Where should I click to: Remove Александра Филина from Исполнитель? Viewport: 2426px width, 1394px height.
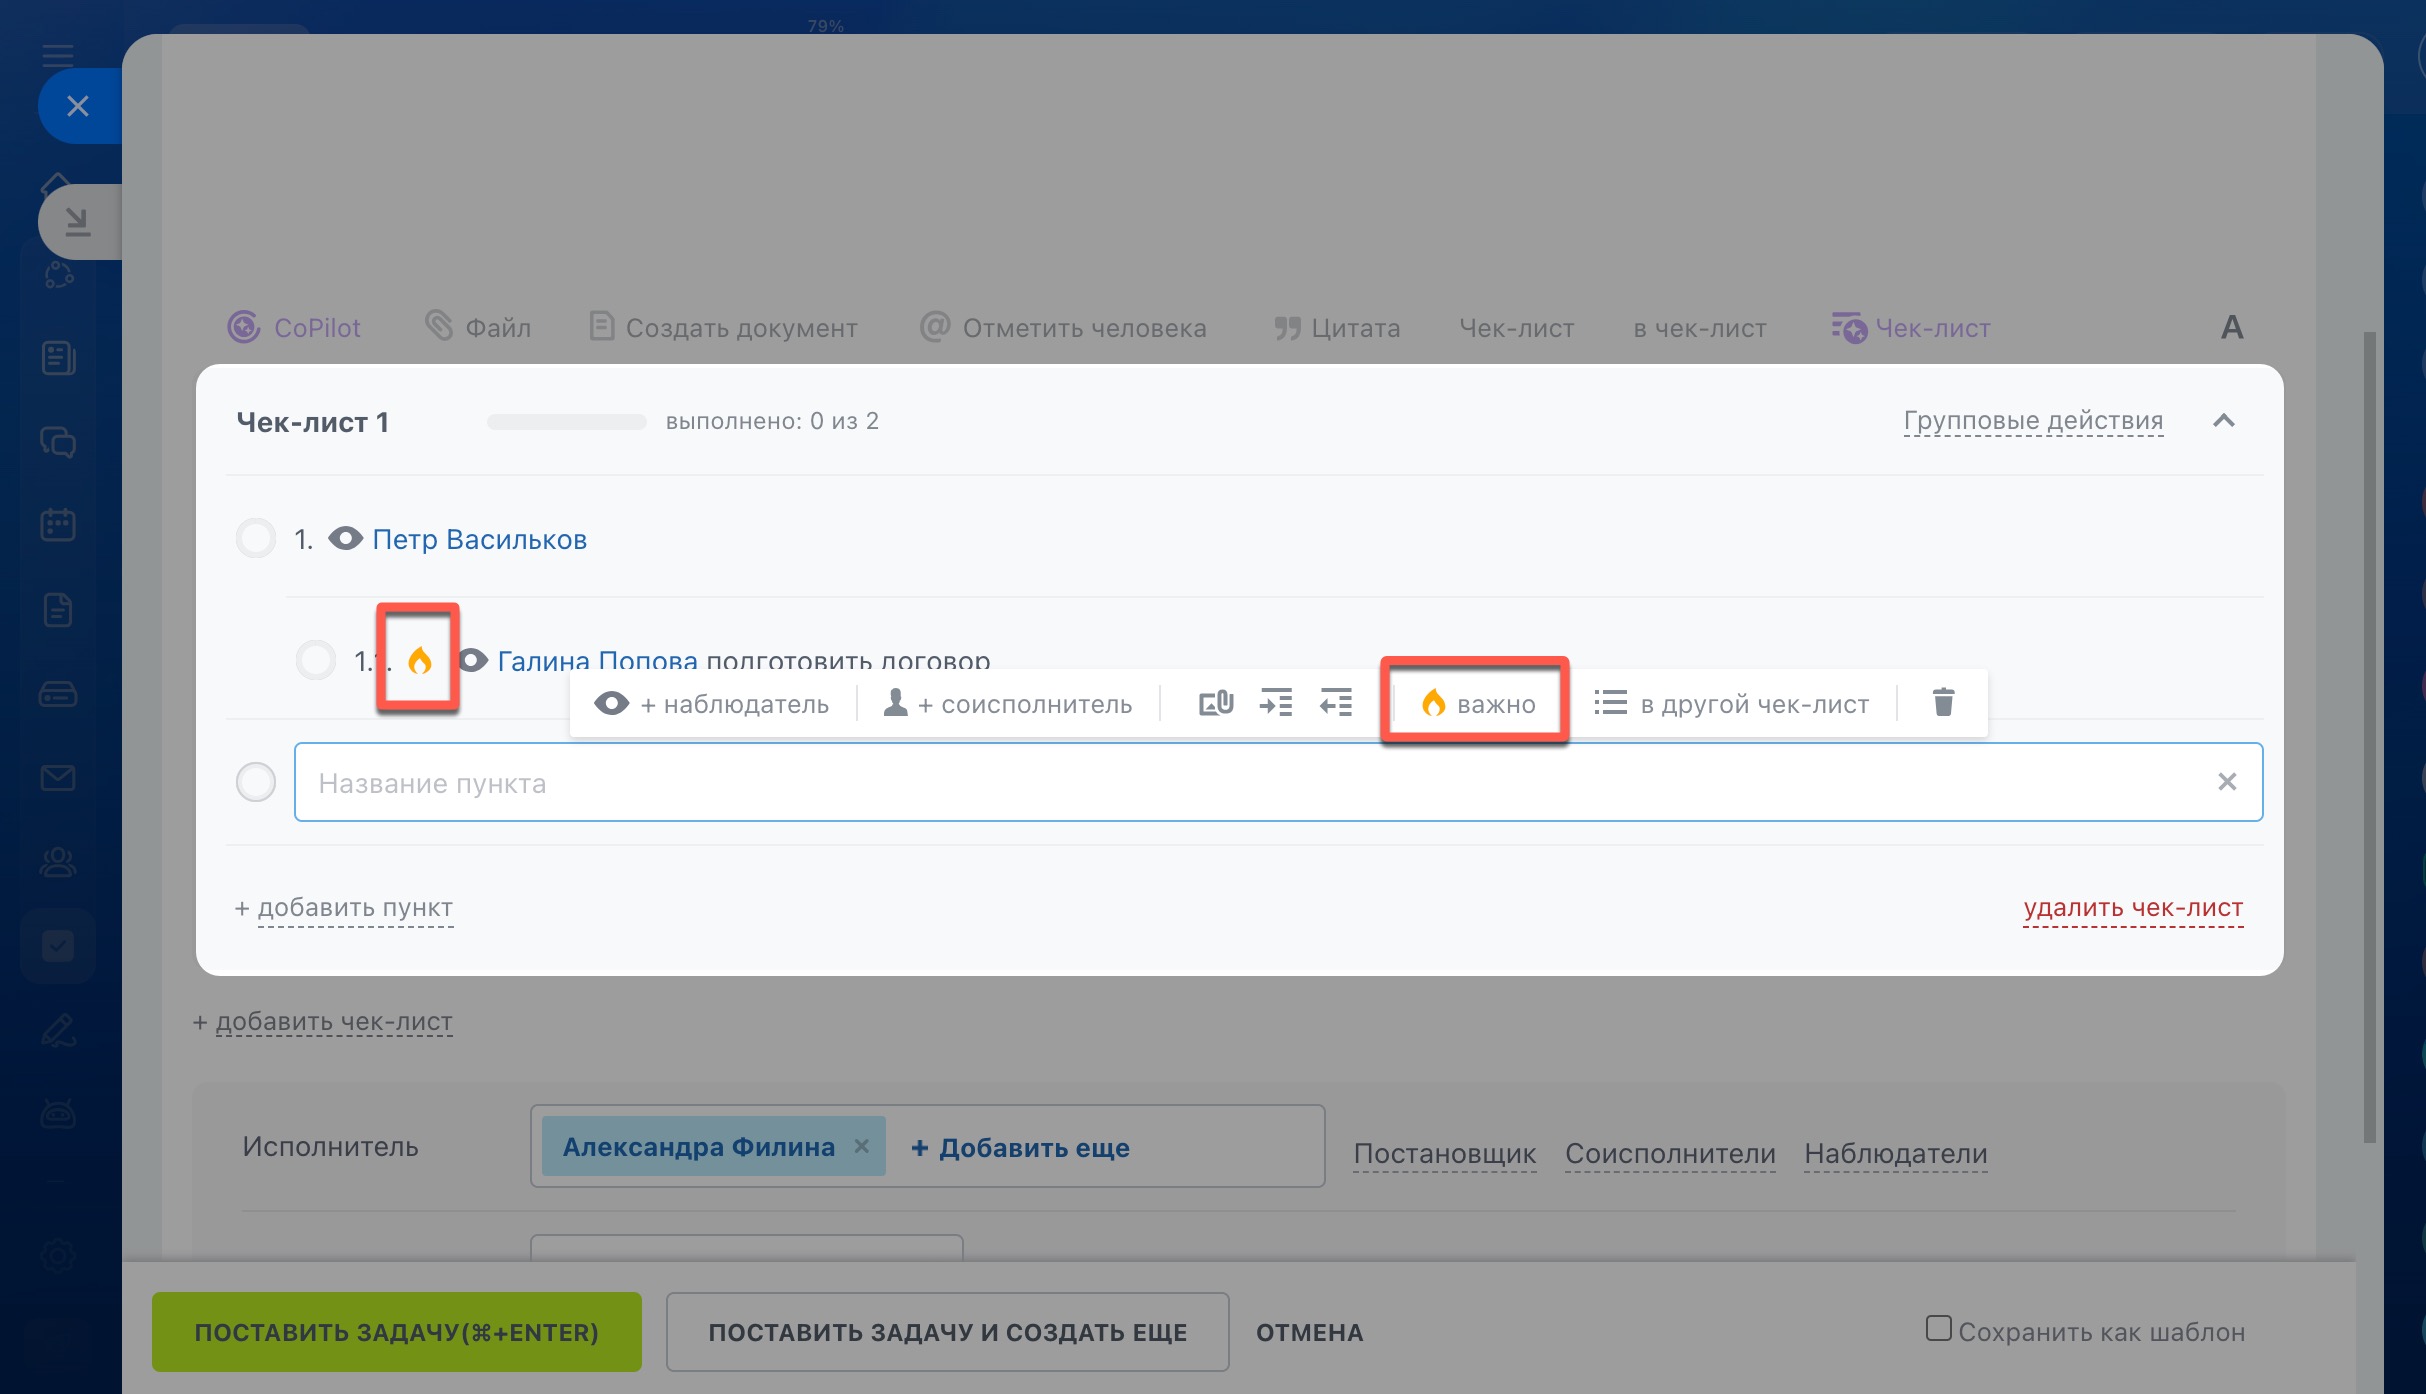862,1146
